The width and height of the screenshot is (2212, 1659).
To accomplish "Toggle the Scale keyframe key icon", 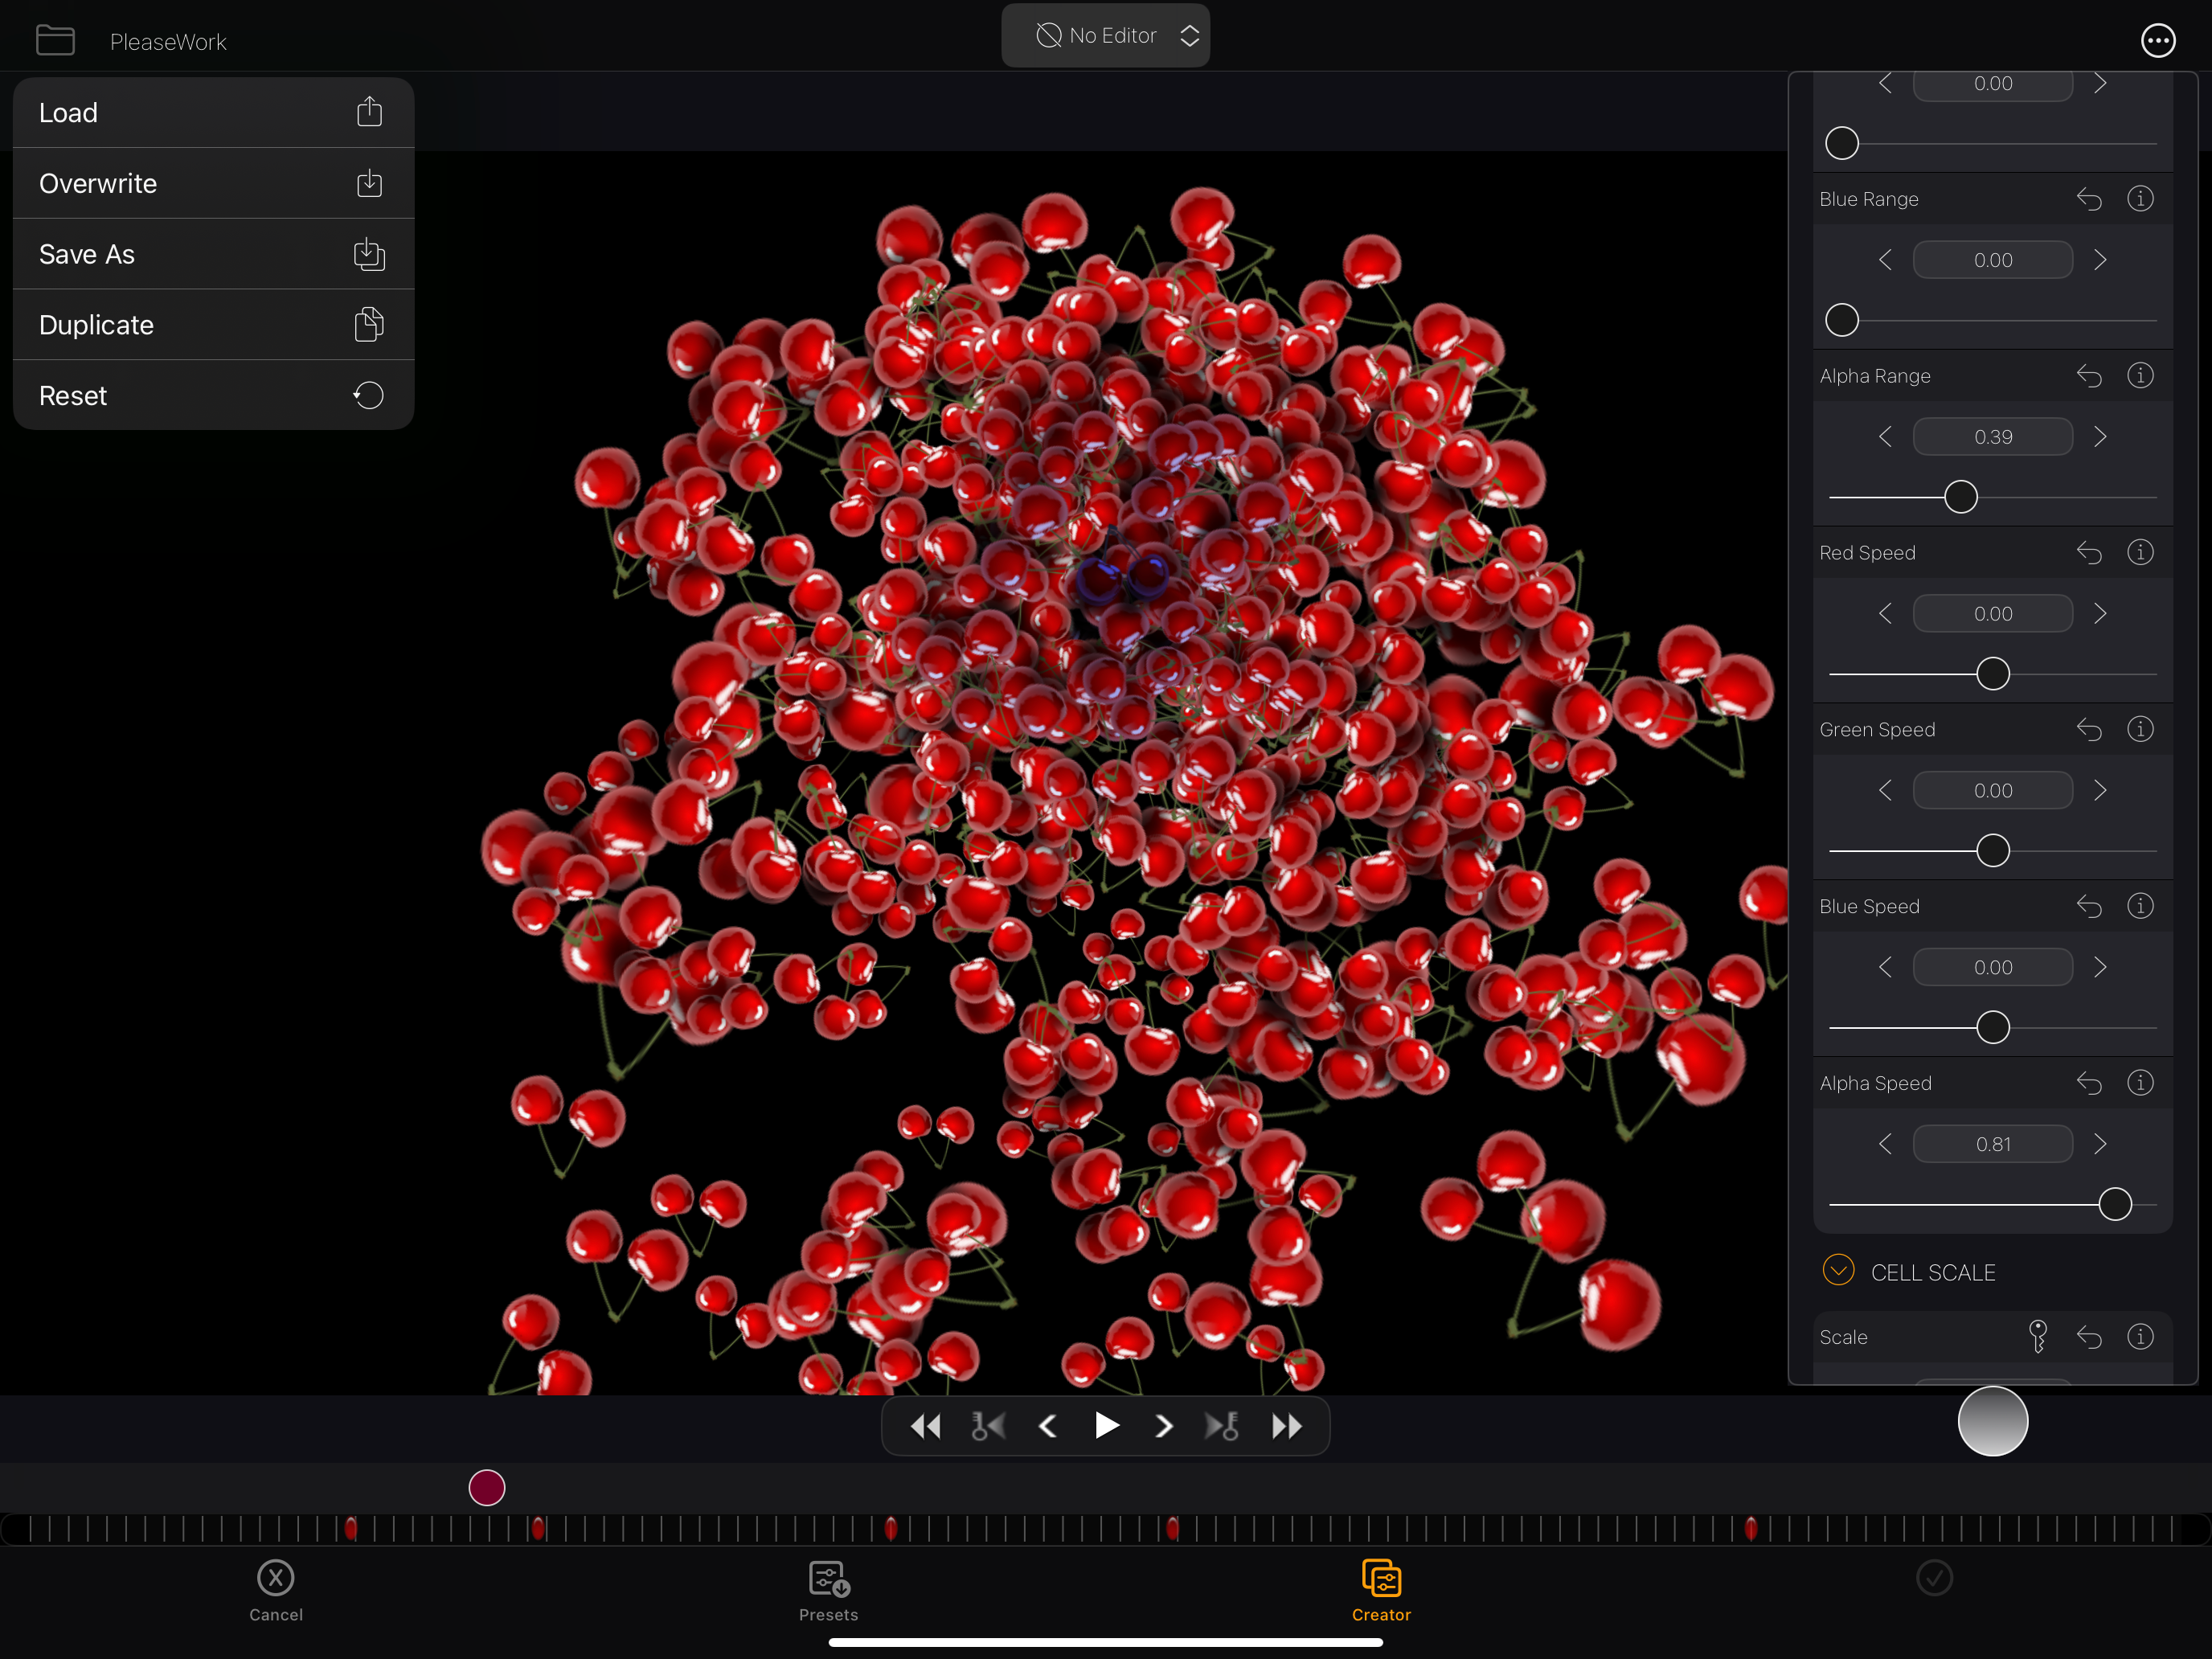I will pos(2037,1337).
